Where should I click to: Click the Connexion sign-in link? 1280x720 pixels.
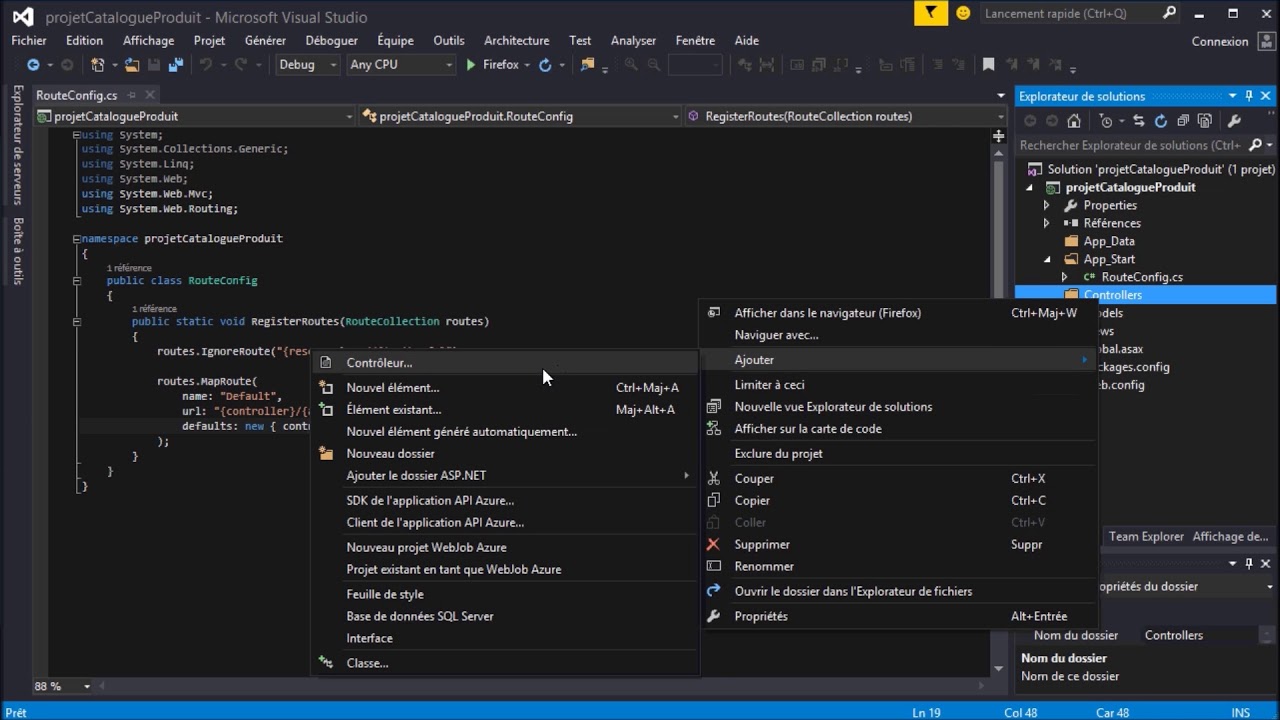click(x=1220, y=41)
